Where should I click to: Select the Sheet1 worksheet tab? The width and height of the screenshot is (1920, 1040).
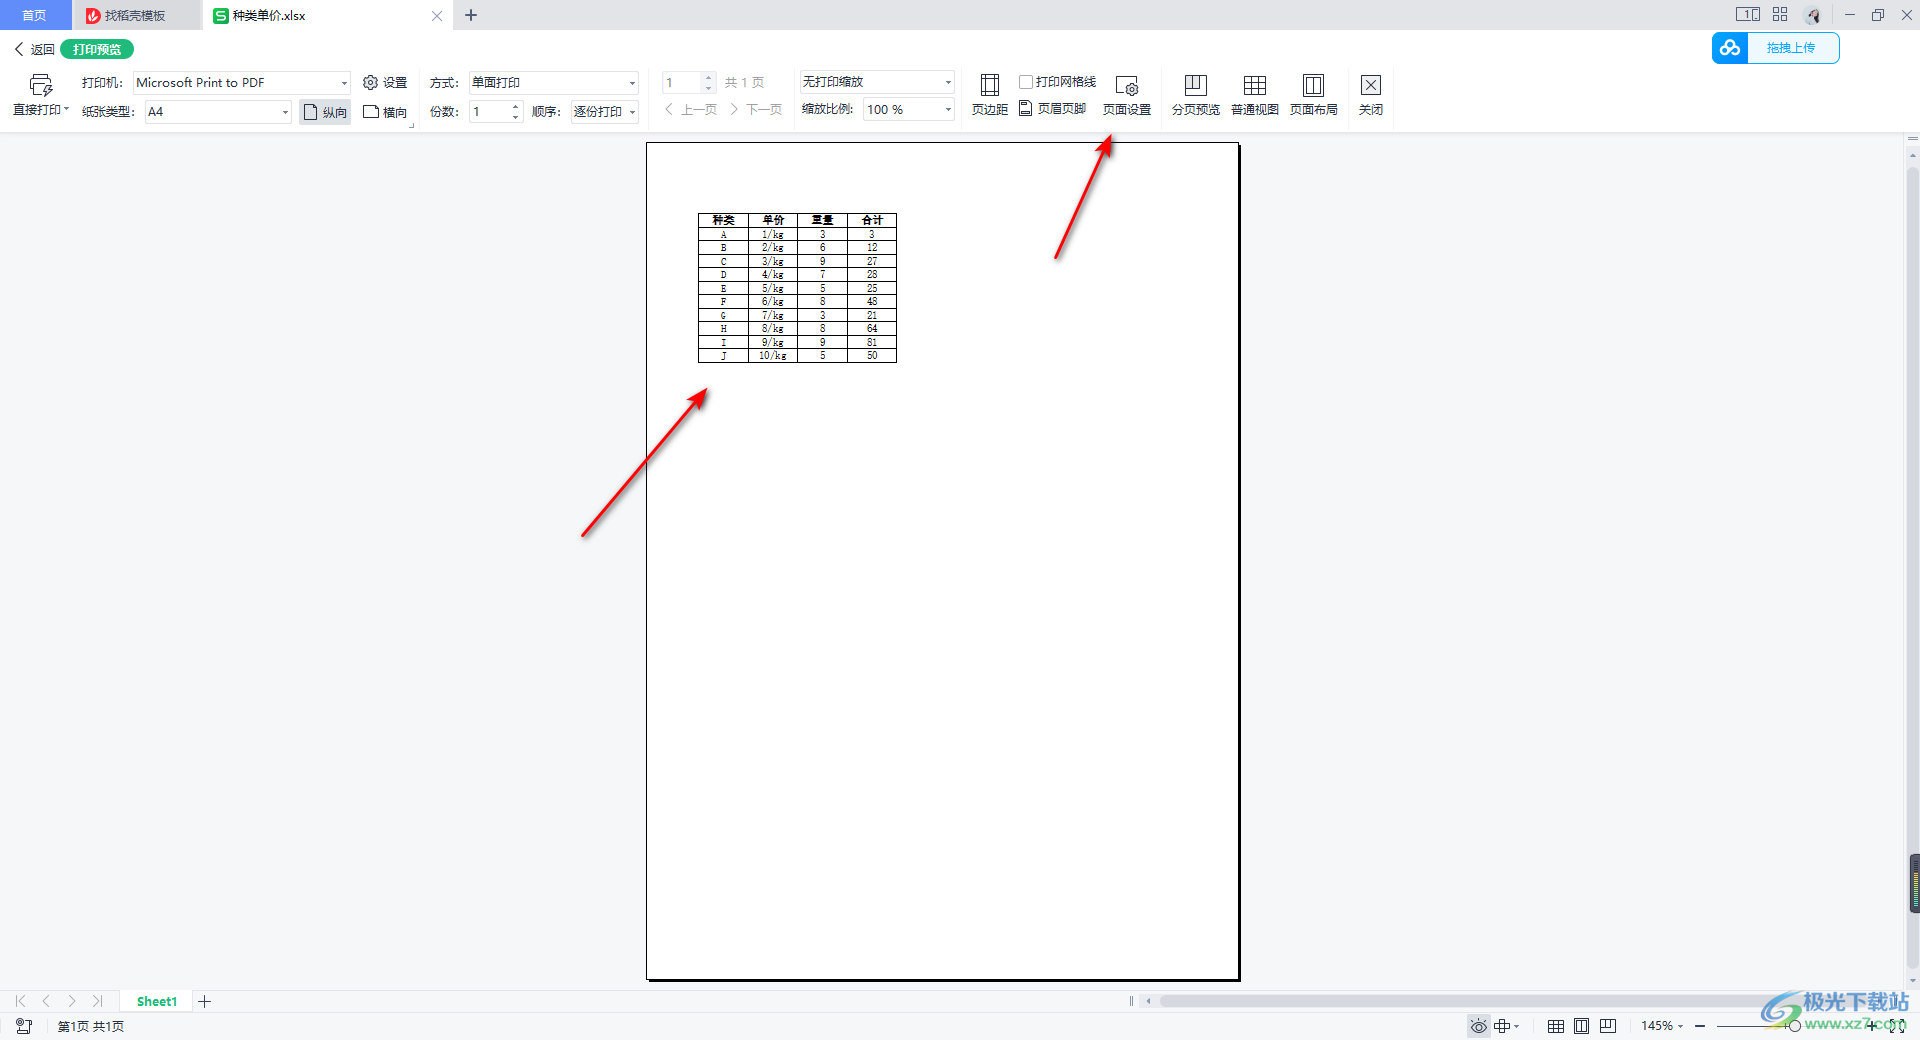pos(157,1001)
